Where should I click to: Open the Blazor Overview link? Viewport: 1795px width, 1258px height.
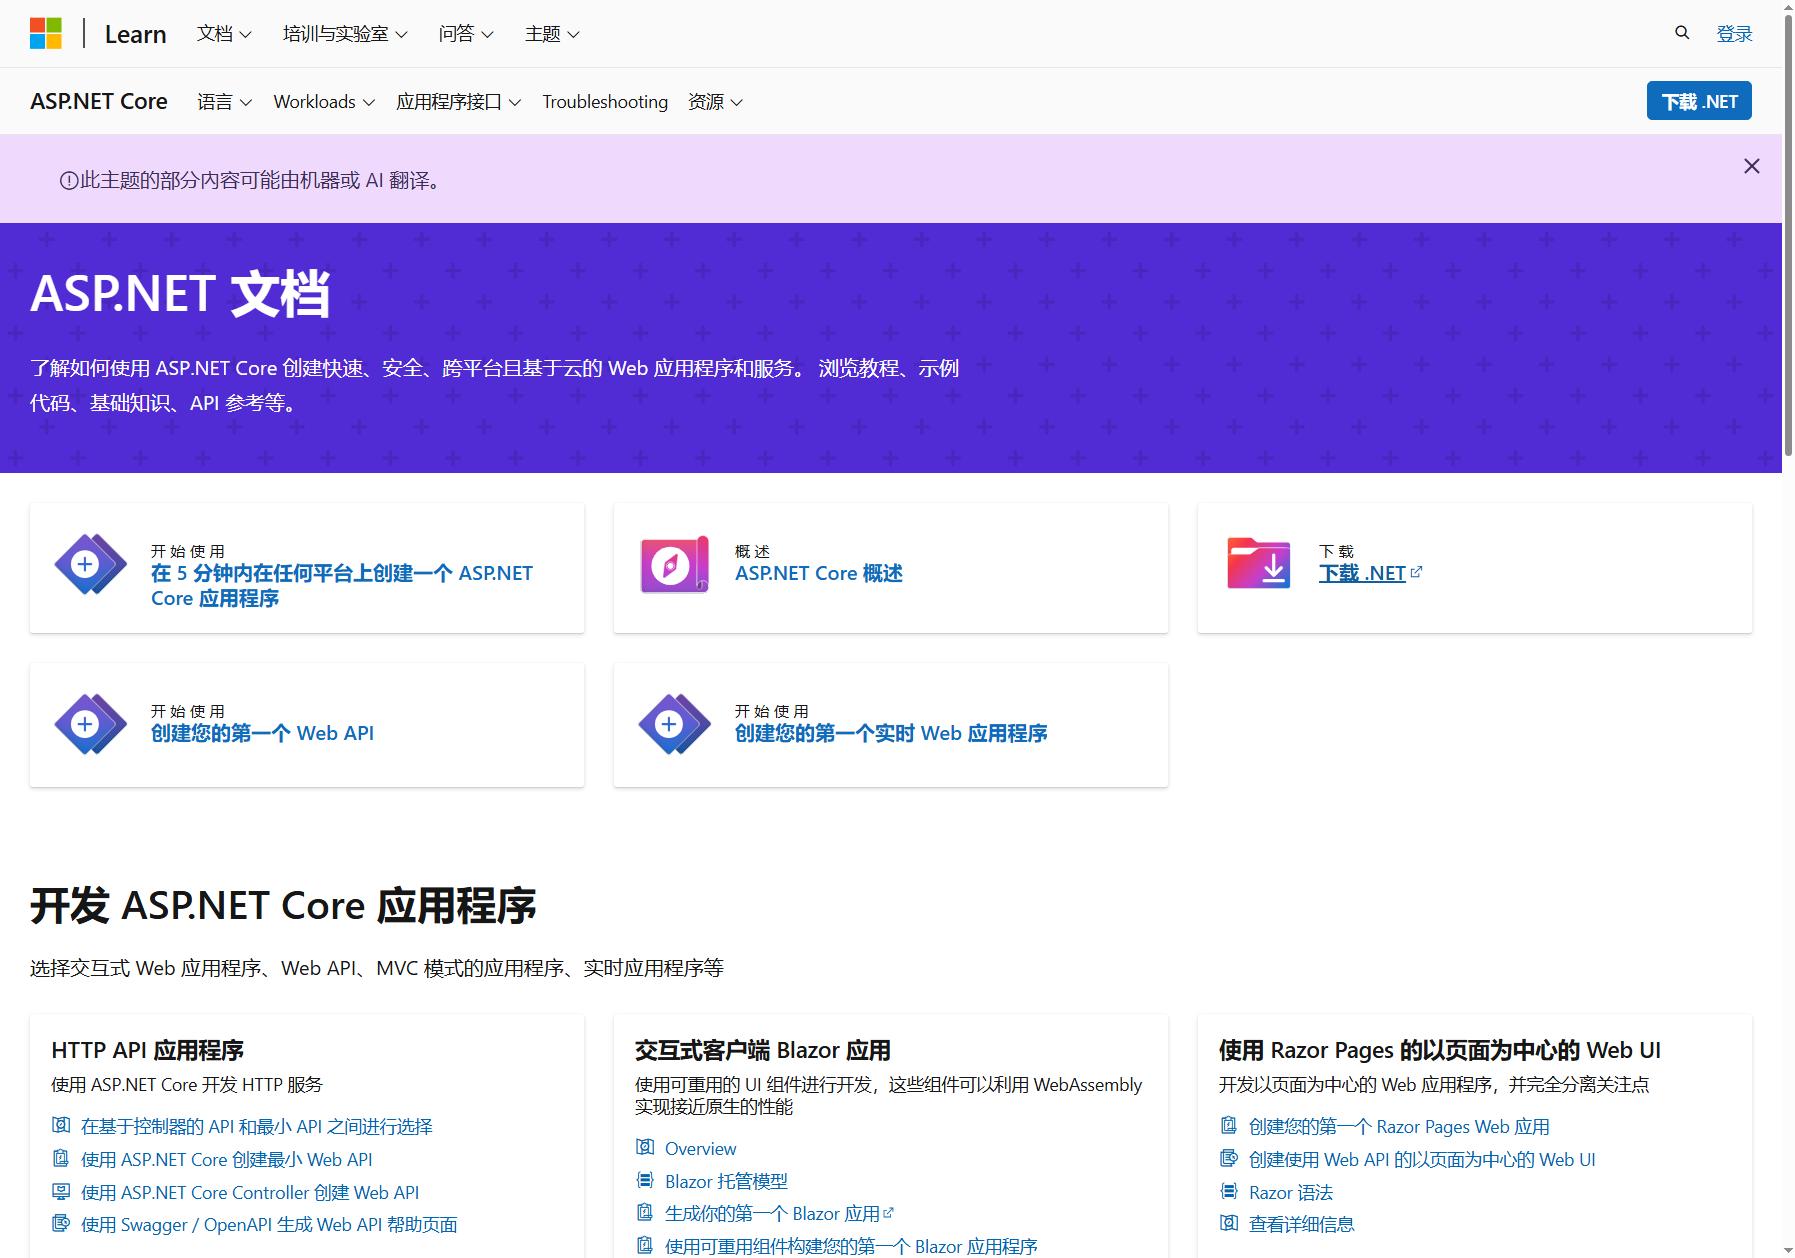point(700,1148)
